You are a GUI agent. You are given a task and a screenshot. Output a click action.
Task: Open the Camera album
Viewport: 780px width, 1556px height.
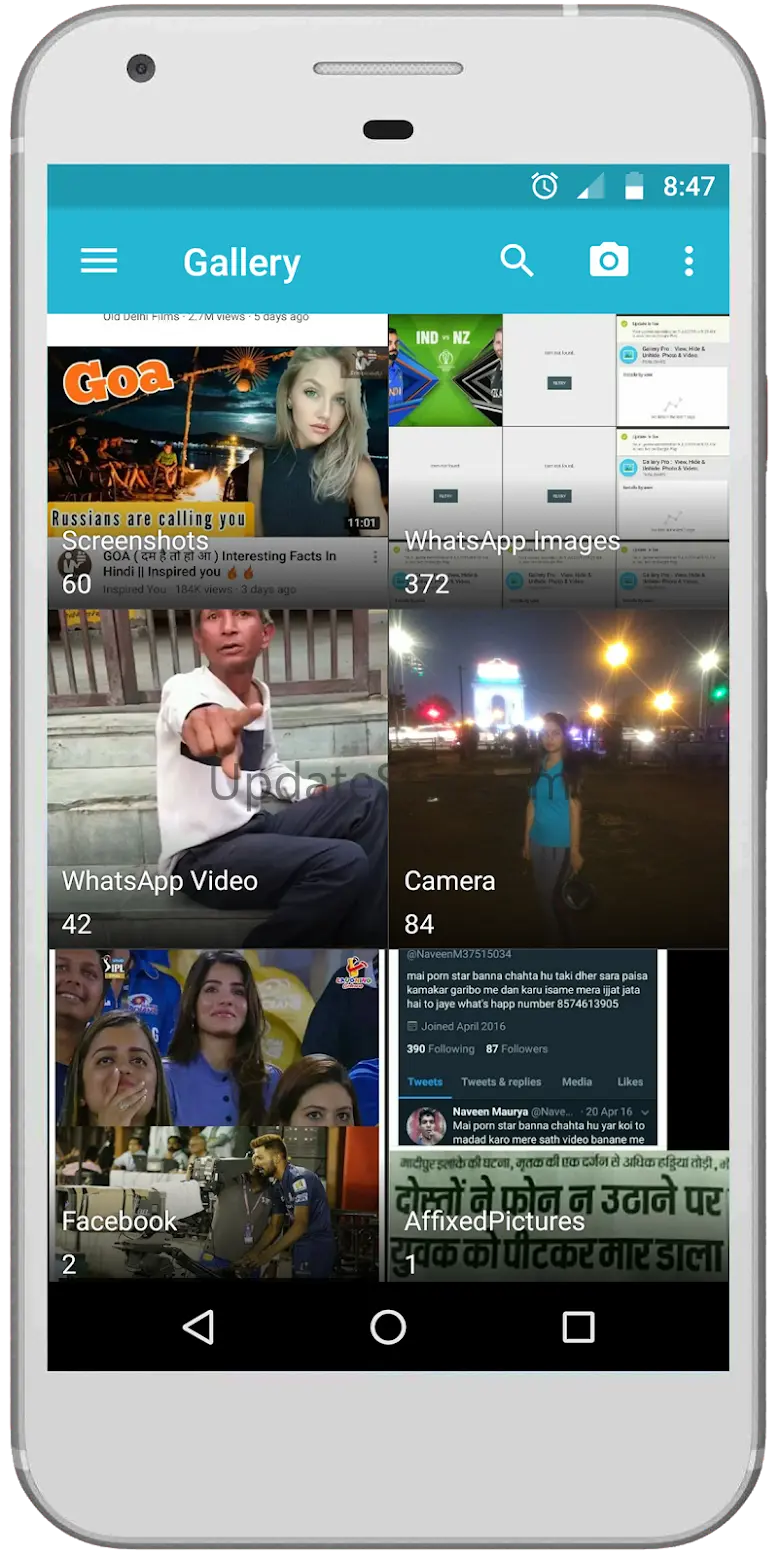coord(559,778)
